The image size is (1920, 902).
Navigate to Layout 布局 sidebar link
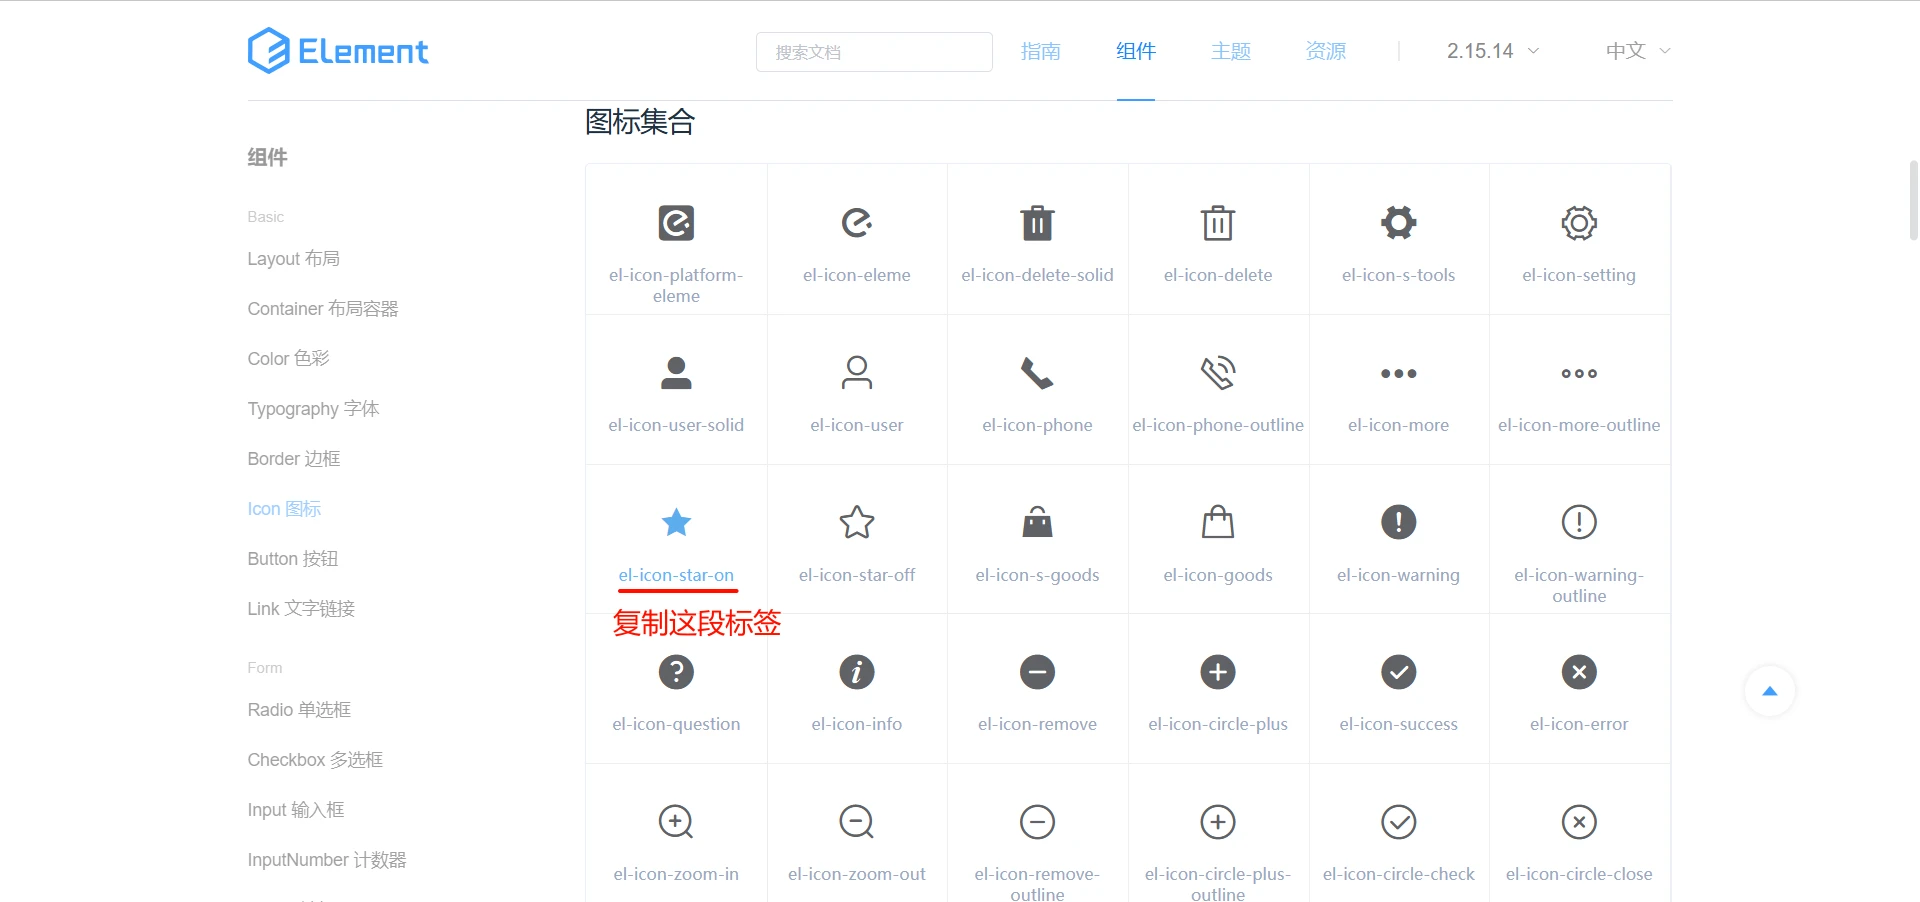coord(294,259)
